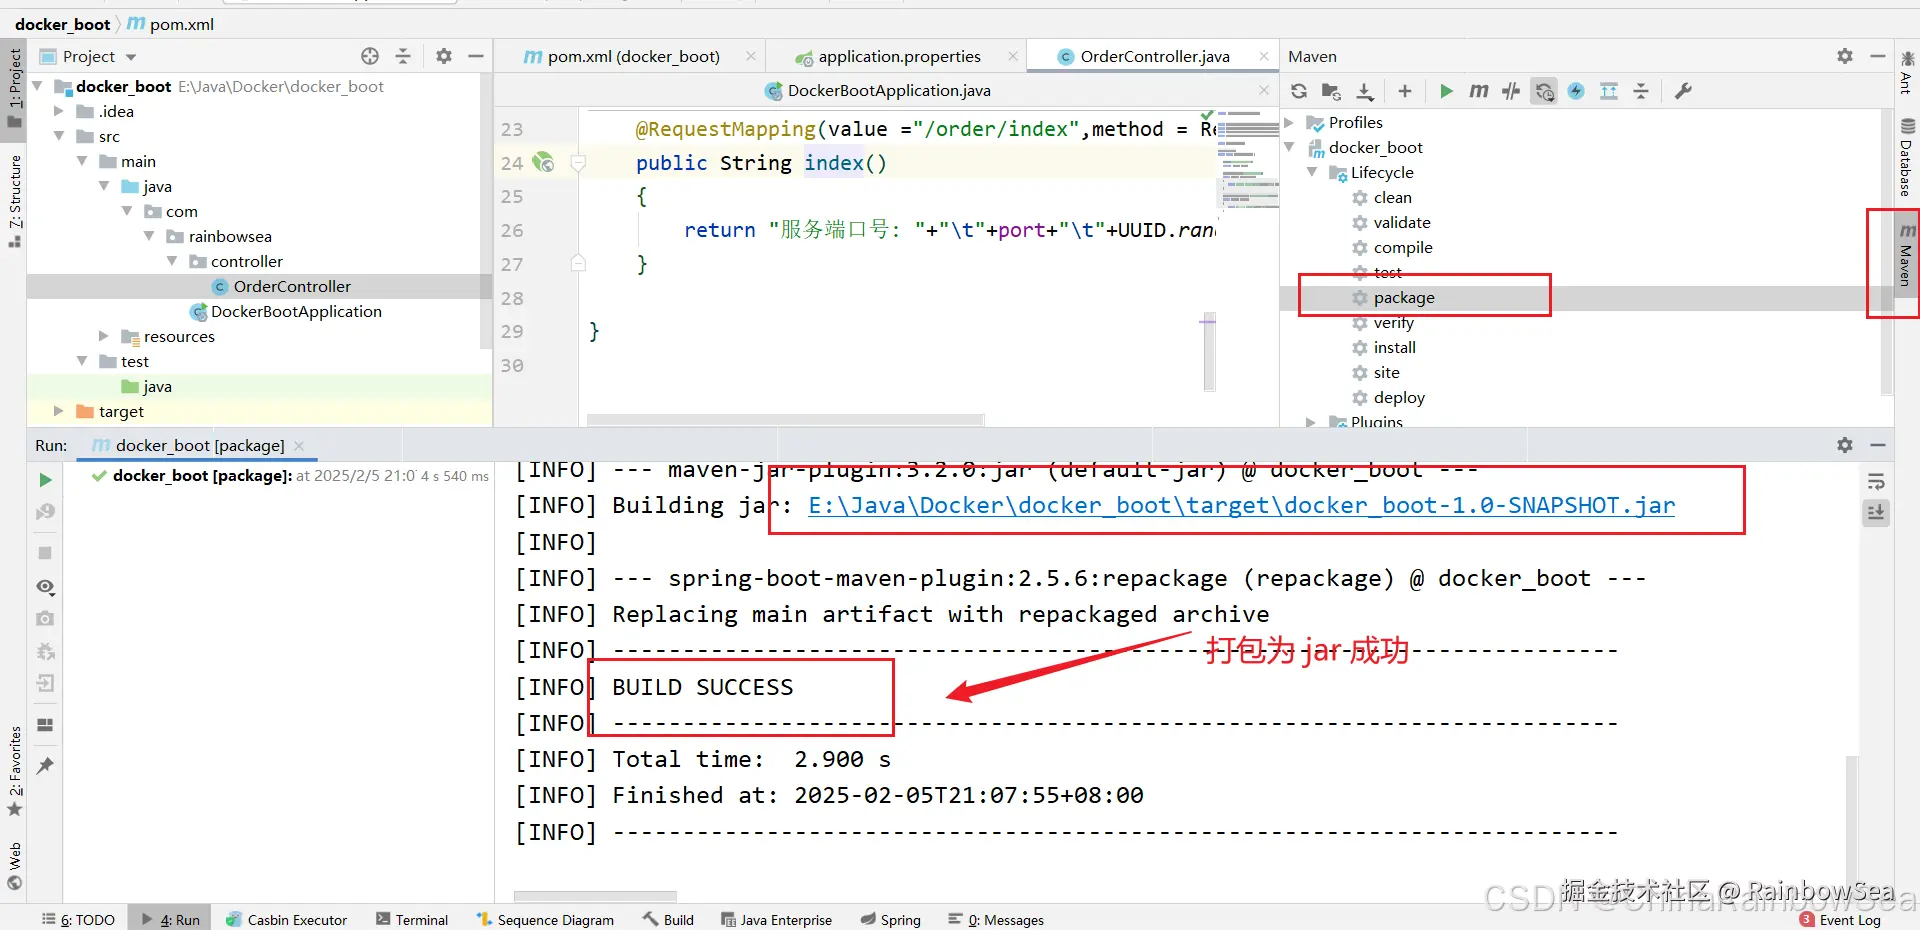Image resolution: width=1920 pixels, height=930 pixels.
Task: Open Build tool window
Action: (x=668, y=919)
